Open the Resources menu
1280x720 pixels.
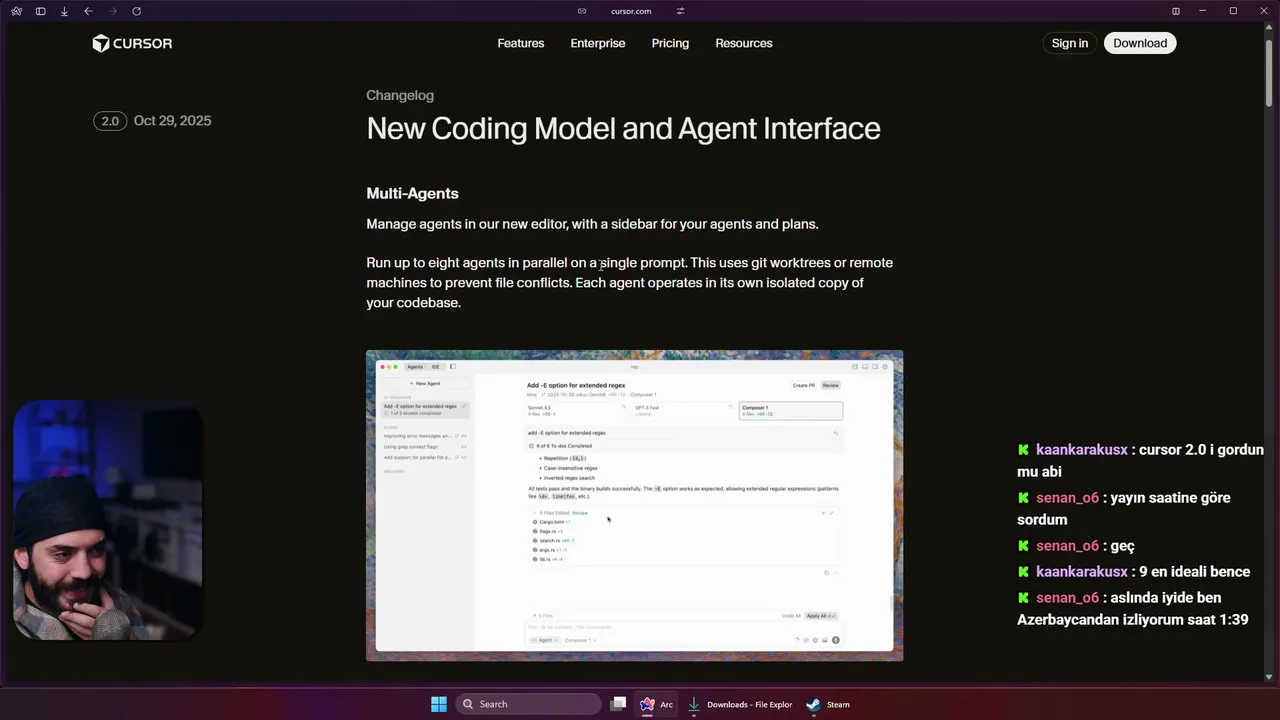[744, 43]
